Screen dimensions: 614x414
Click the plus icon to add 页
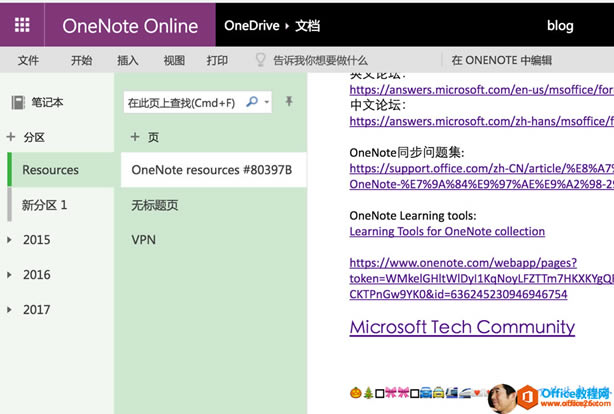tap(135, 137)
